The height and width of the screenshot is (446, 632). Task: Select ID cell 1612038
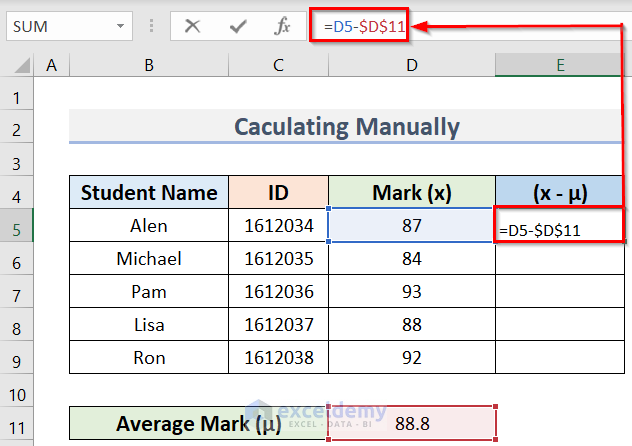[278, 358]
